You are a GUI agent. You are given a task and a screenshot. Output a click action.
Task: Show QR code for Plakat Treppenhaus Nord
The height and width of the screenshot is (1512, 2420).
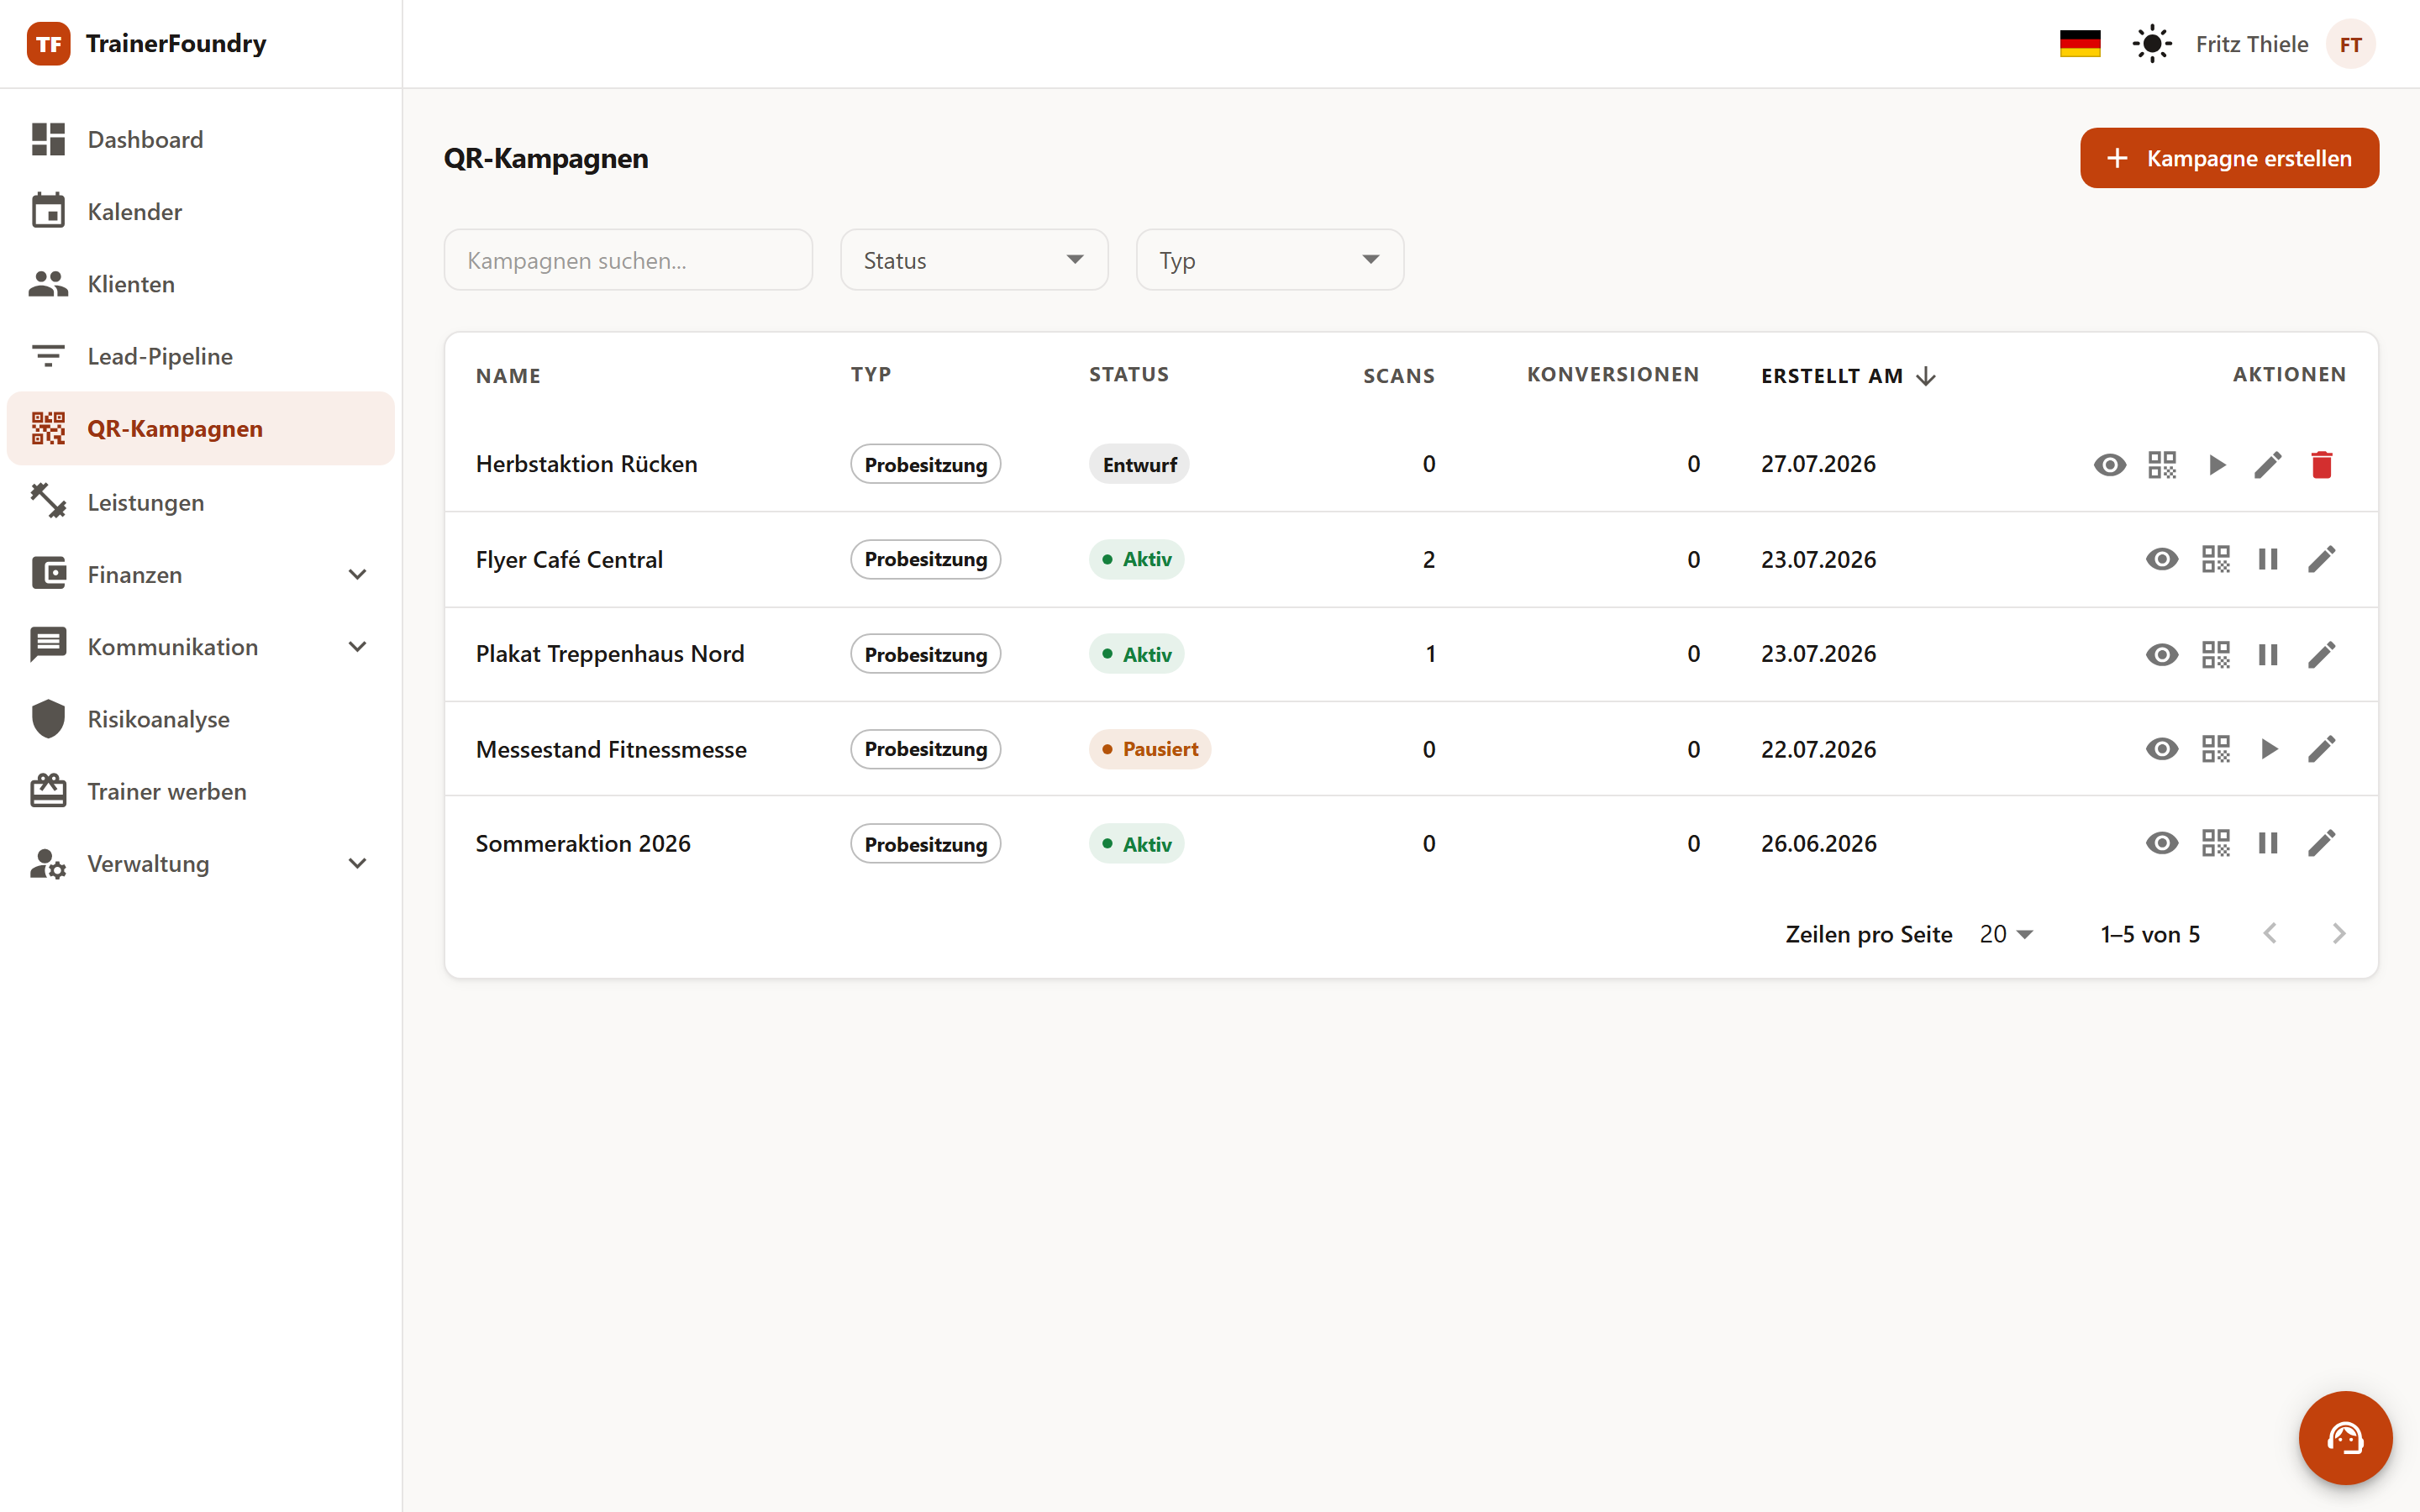point(2216,654)
